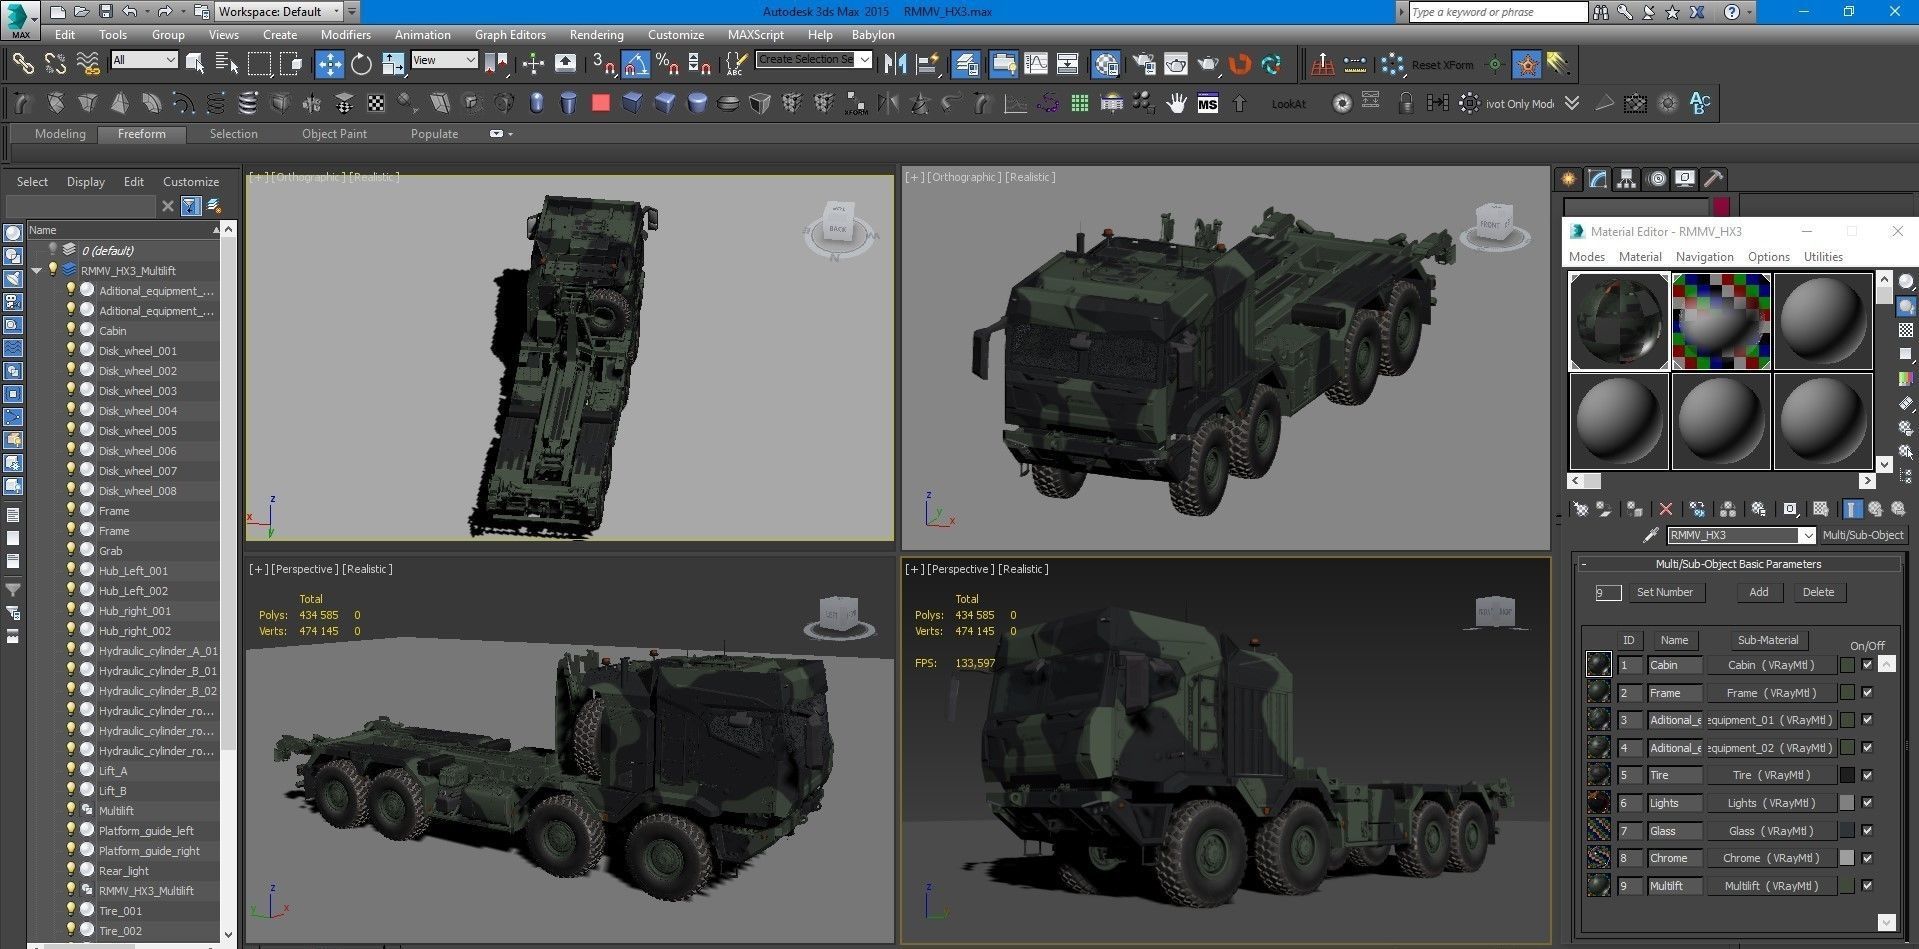1919x949 pixels.
Task: Switch to the Modeling ribbon tab
Action: pyautogui.click(x=60, y=134)
